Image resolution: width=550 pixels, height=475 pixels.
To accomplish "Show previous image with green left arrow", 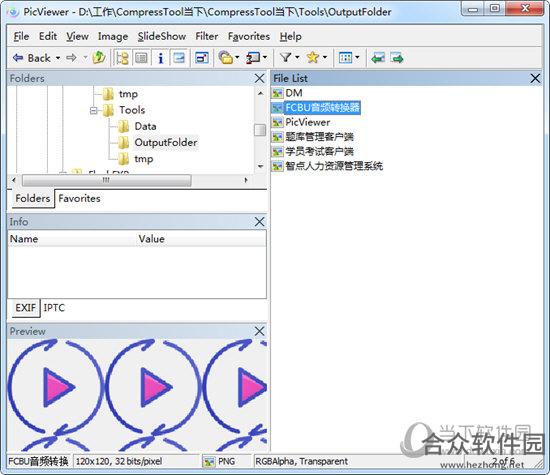I will tap(378, 58).
